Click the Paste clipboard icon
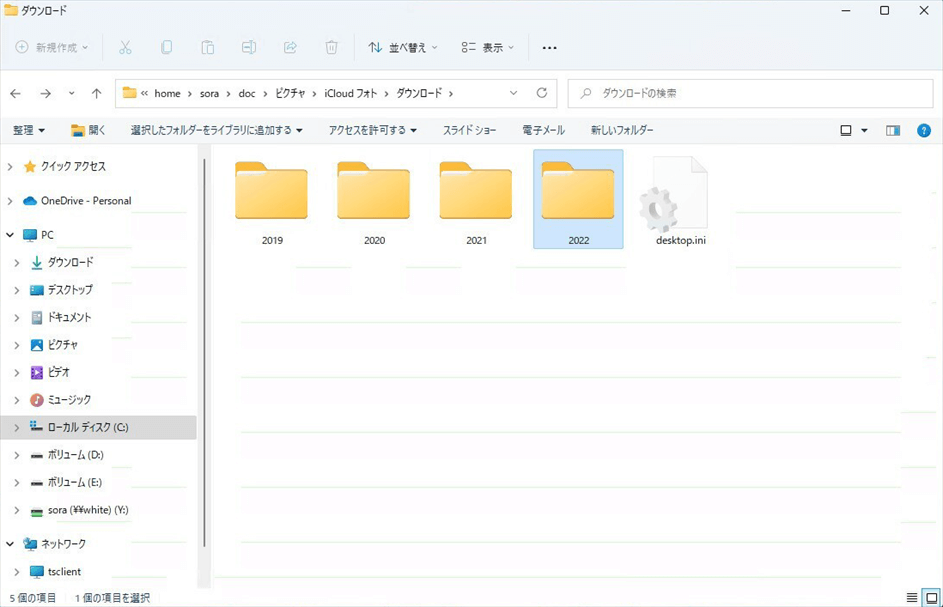 [207, 47]
